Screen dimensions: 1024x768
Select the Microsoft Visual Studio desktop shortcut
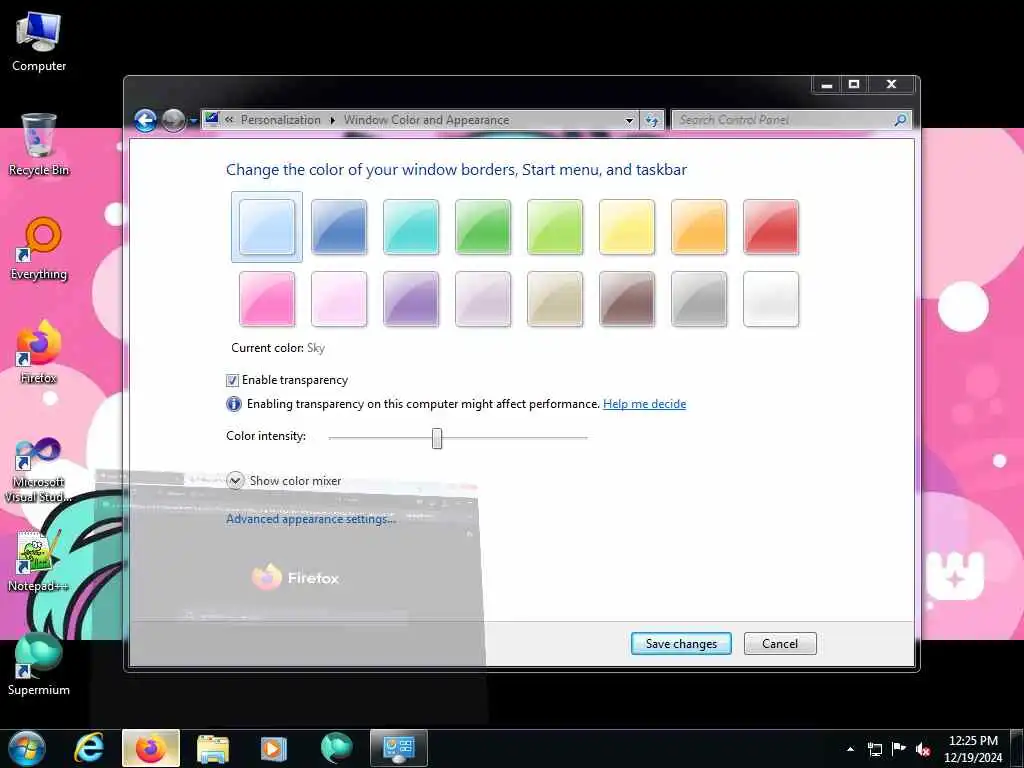[39, 470]
